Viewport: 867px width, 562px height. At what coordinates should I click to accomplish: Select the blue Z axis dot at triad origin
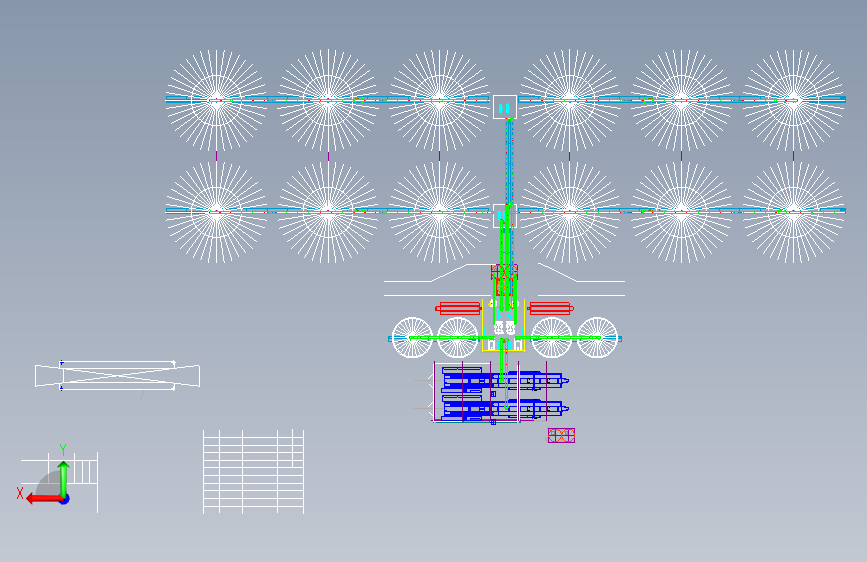(65, 499)
